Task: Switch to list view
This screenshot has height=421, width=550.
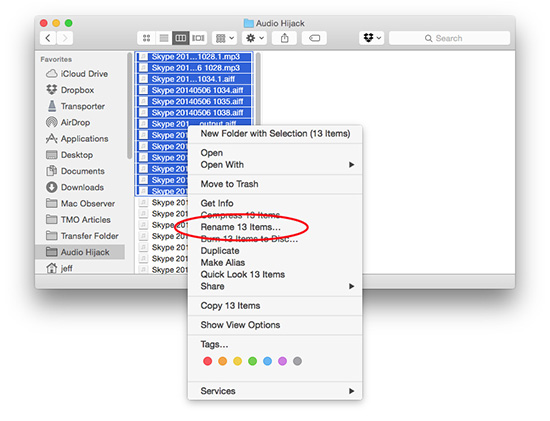Action: (x=163, y=38)
